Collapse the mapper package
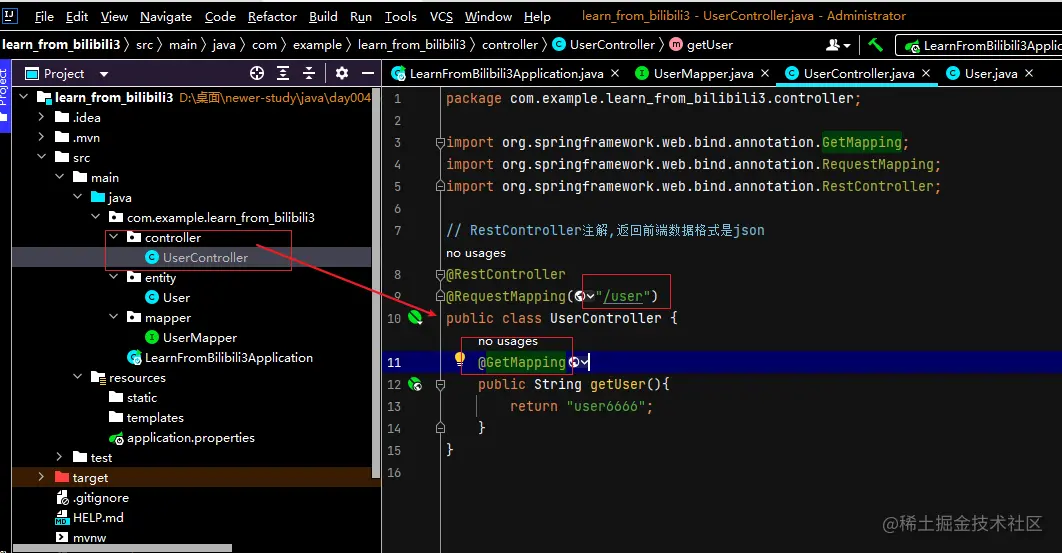 coord(114,317)
